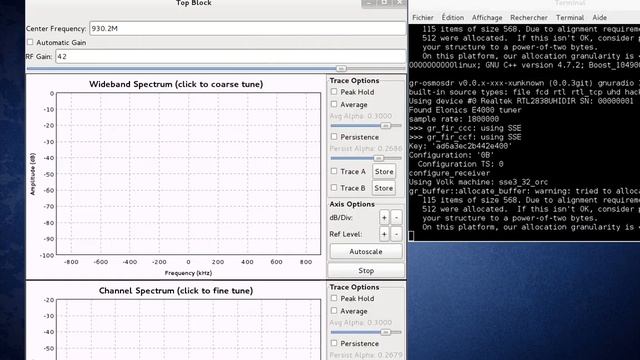Click the 'Found Elonics E4000 tuner' terminal line

pos(465,110)
